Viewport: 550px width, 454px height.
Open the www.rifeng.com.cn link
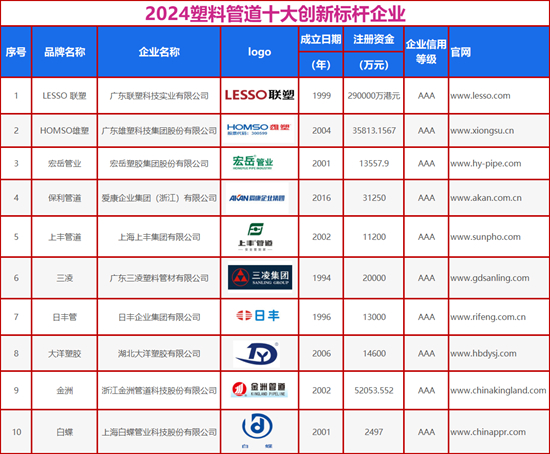pyautogui.click(x=488, y=317)
